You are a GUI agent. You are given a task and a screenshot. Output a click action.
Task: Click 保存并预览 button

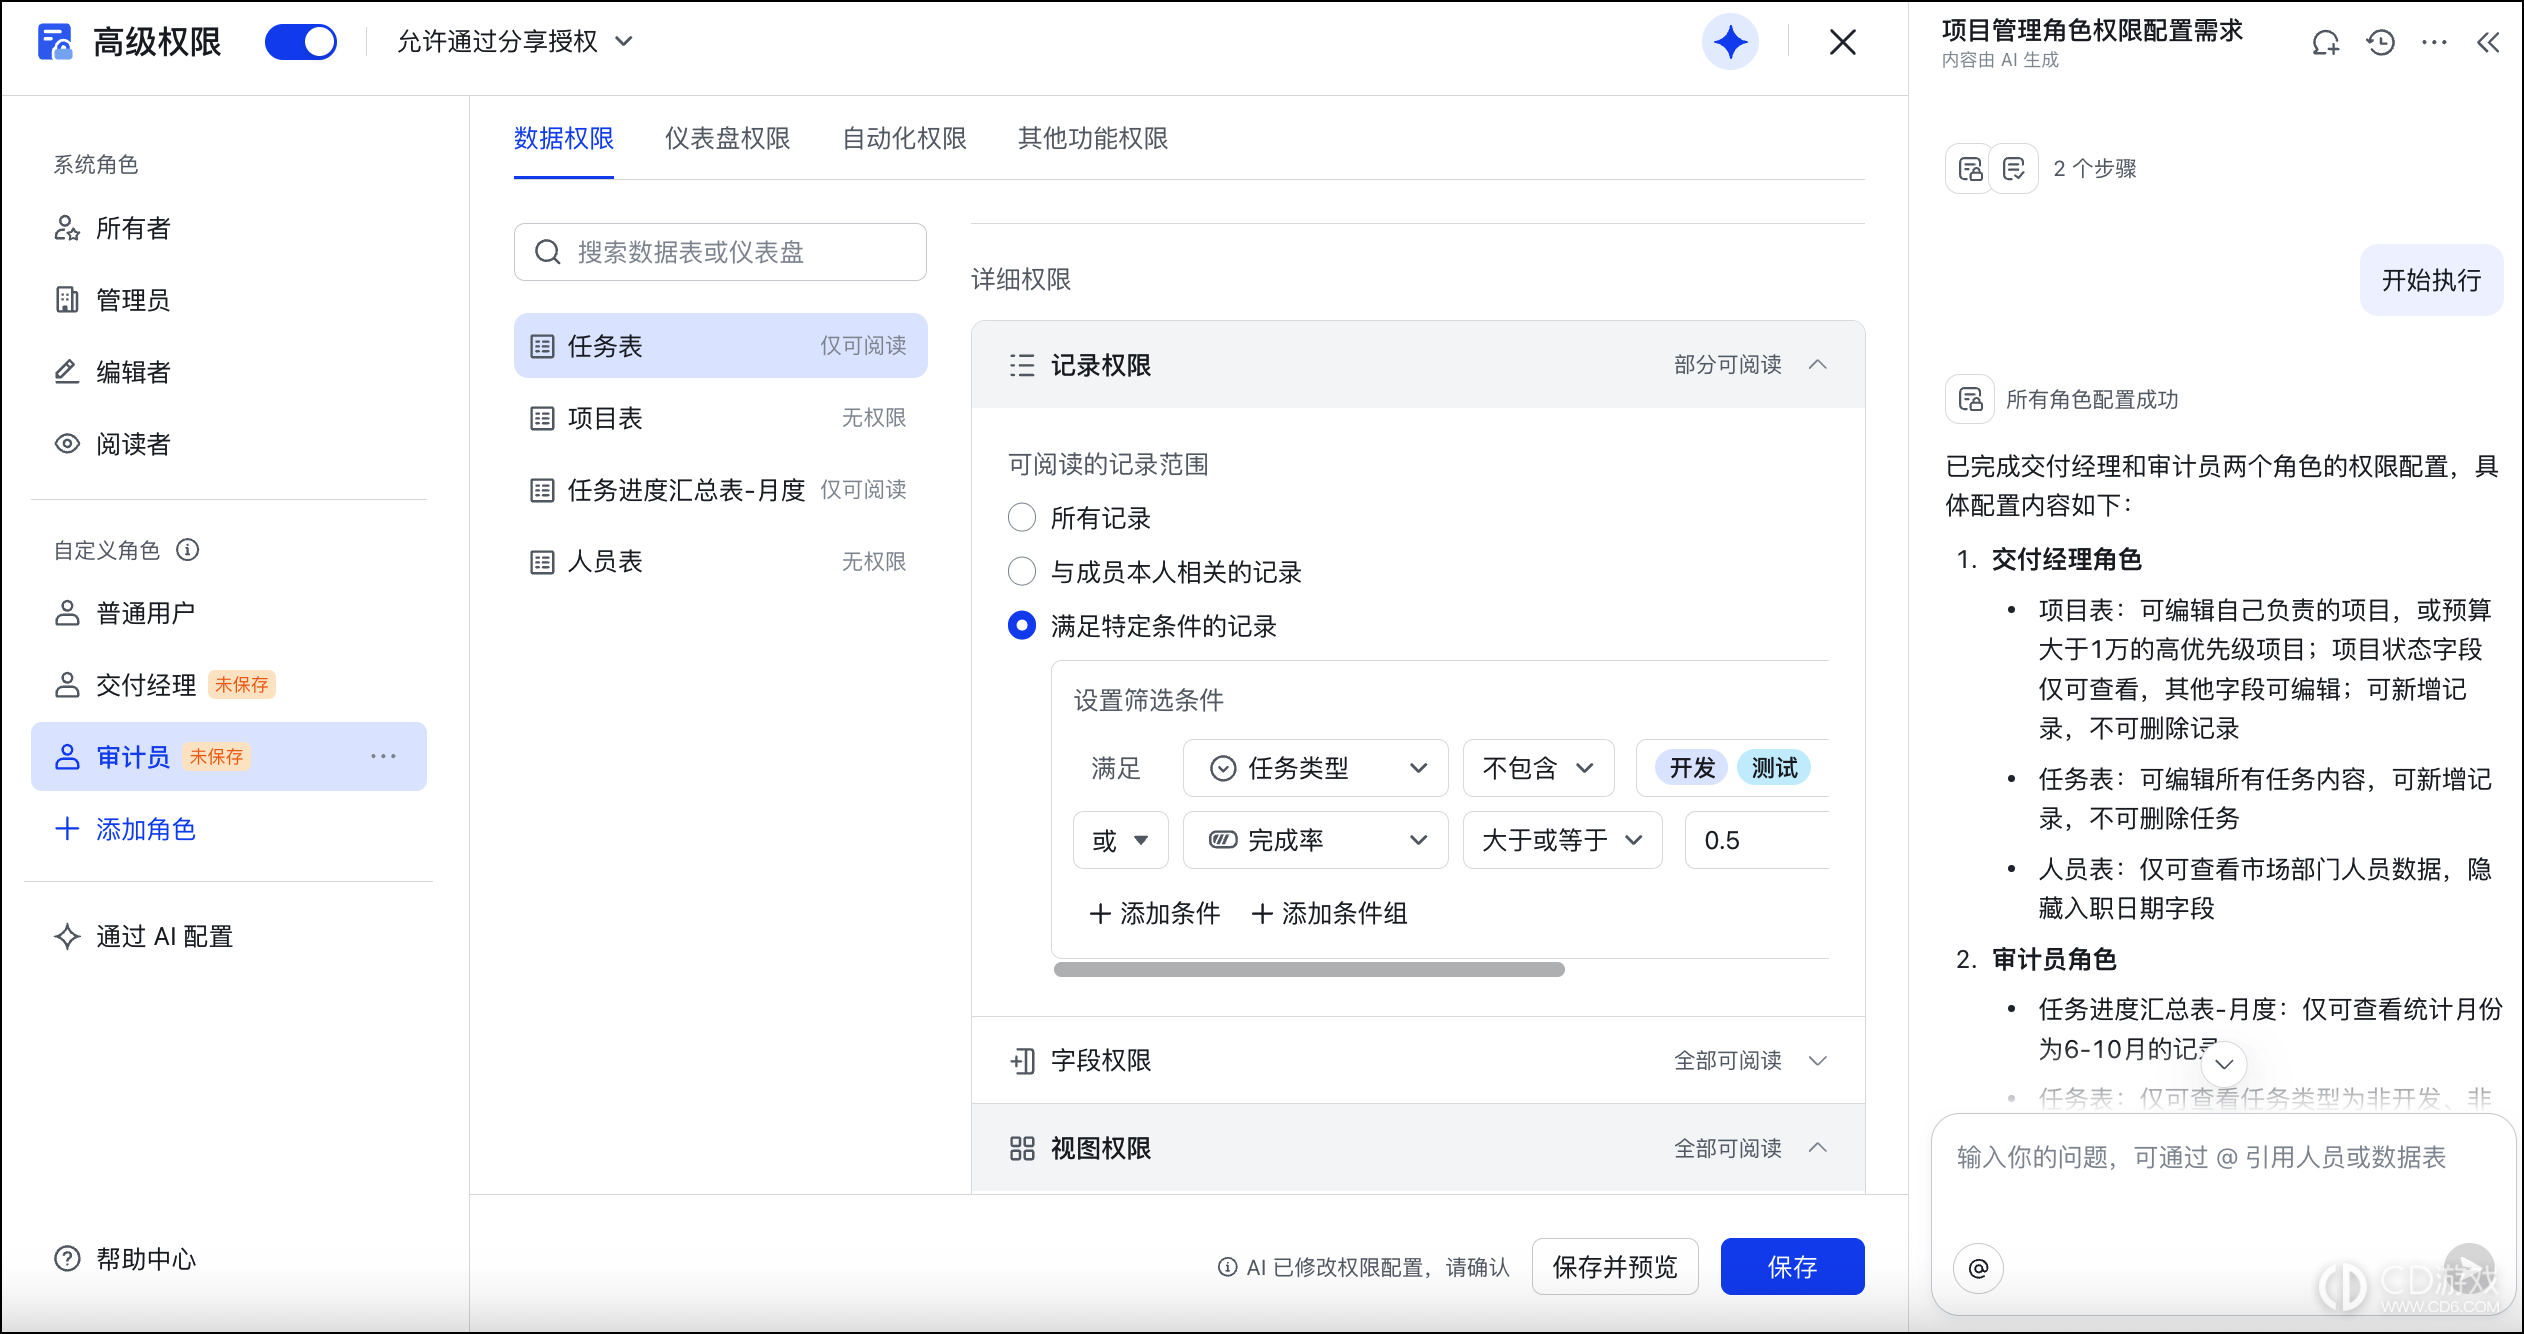[1614, 1267]
